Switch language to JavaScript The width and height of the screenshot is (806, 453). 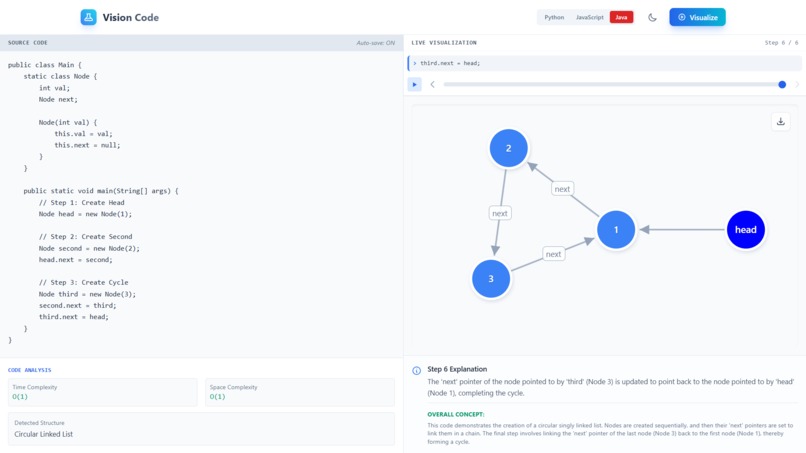(590, 17)
